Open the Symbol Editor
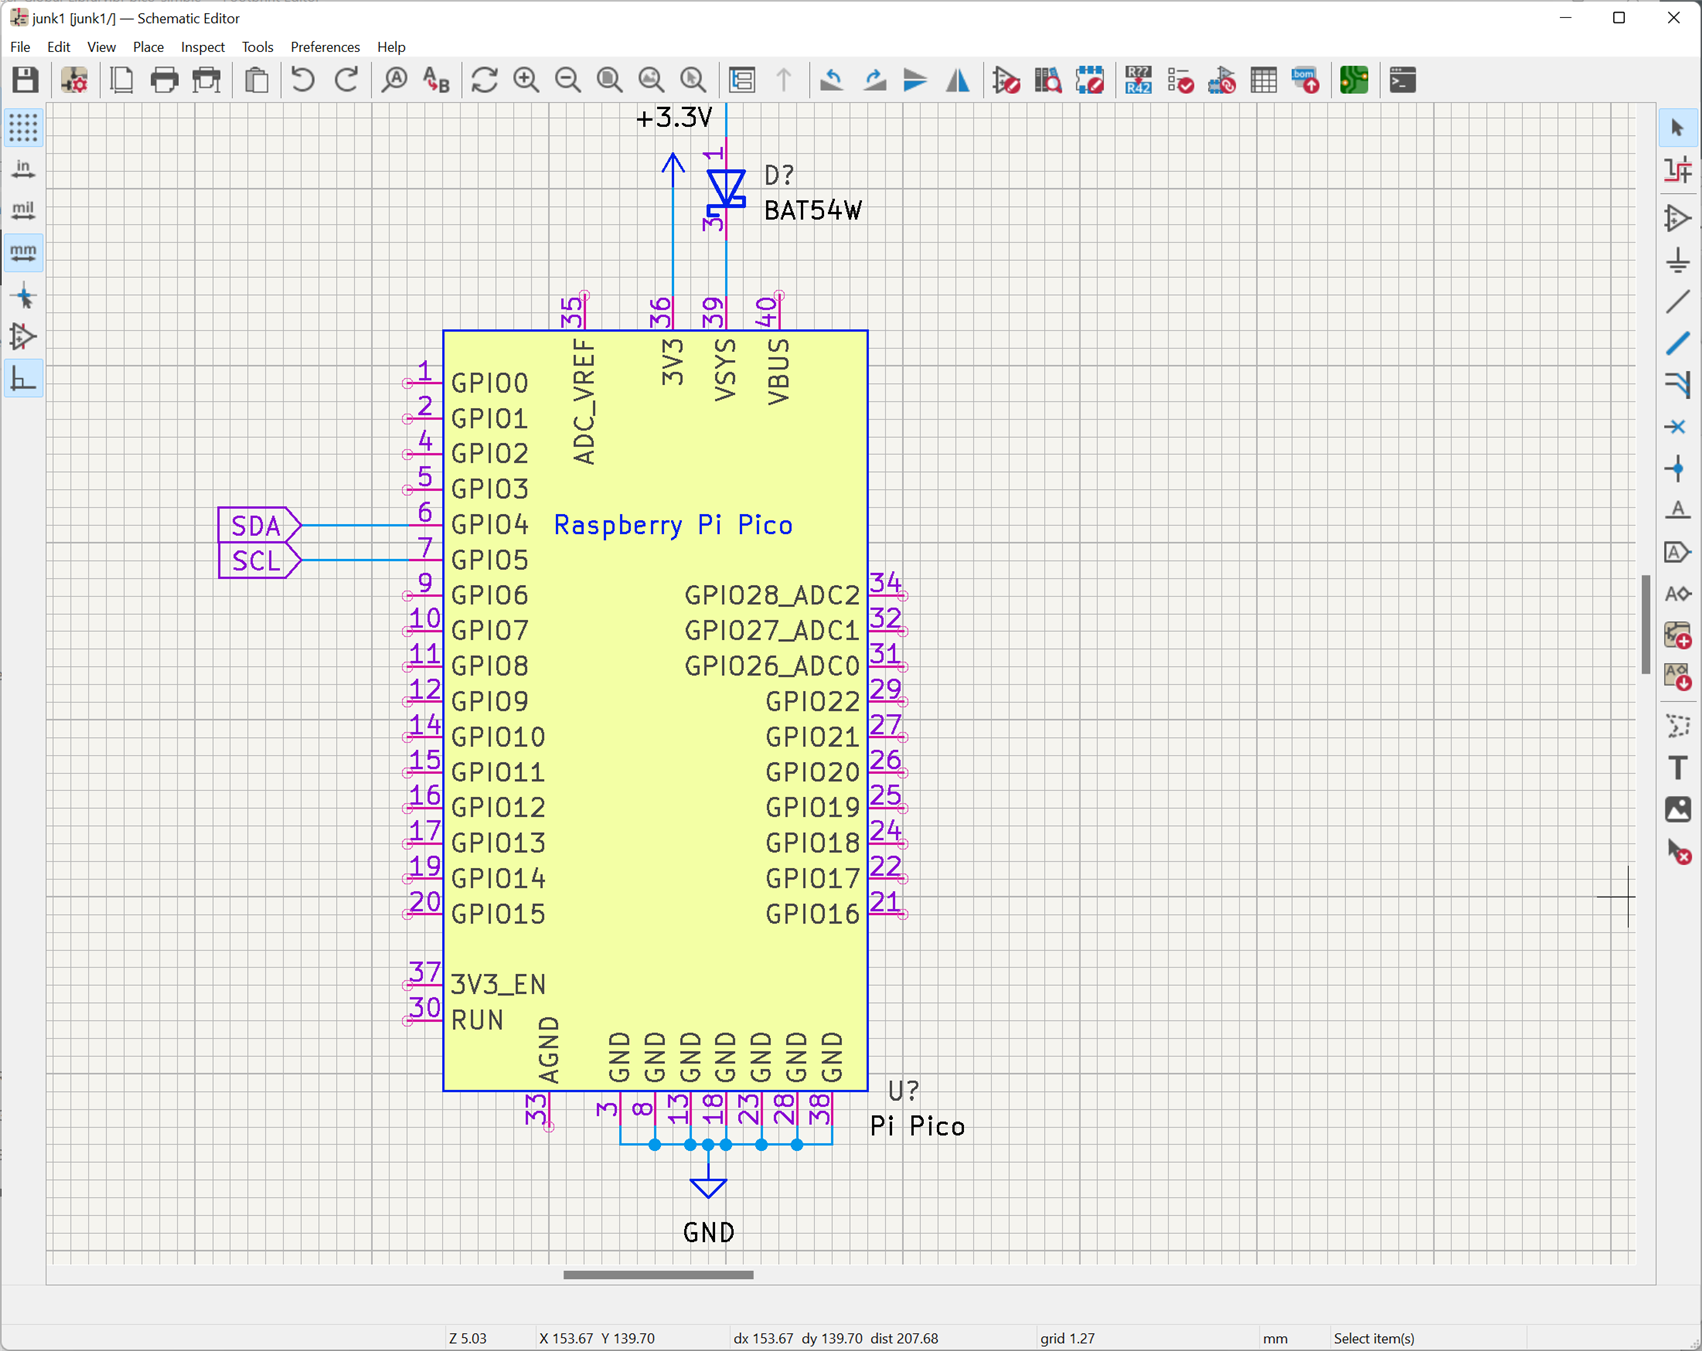 (x=1006, y=80)
